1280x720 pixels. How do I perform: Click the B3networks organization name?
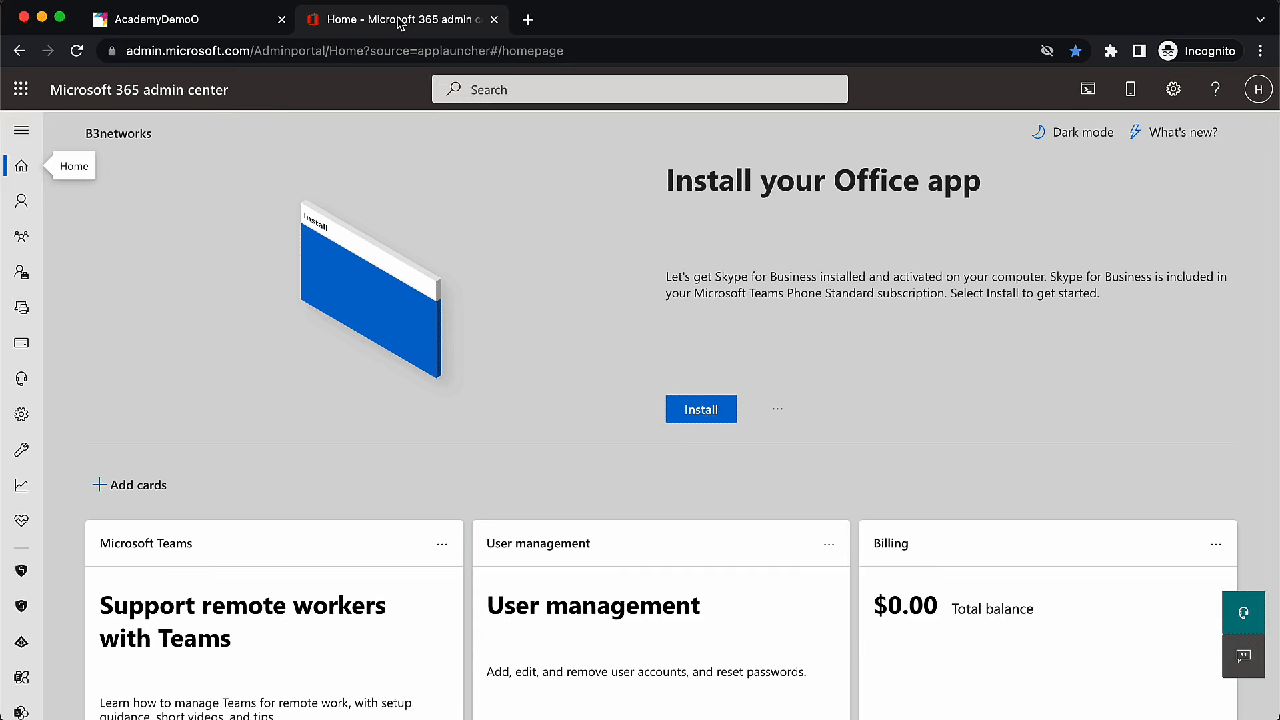pos(119,133)
